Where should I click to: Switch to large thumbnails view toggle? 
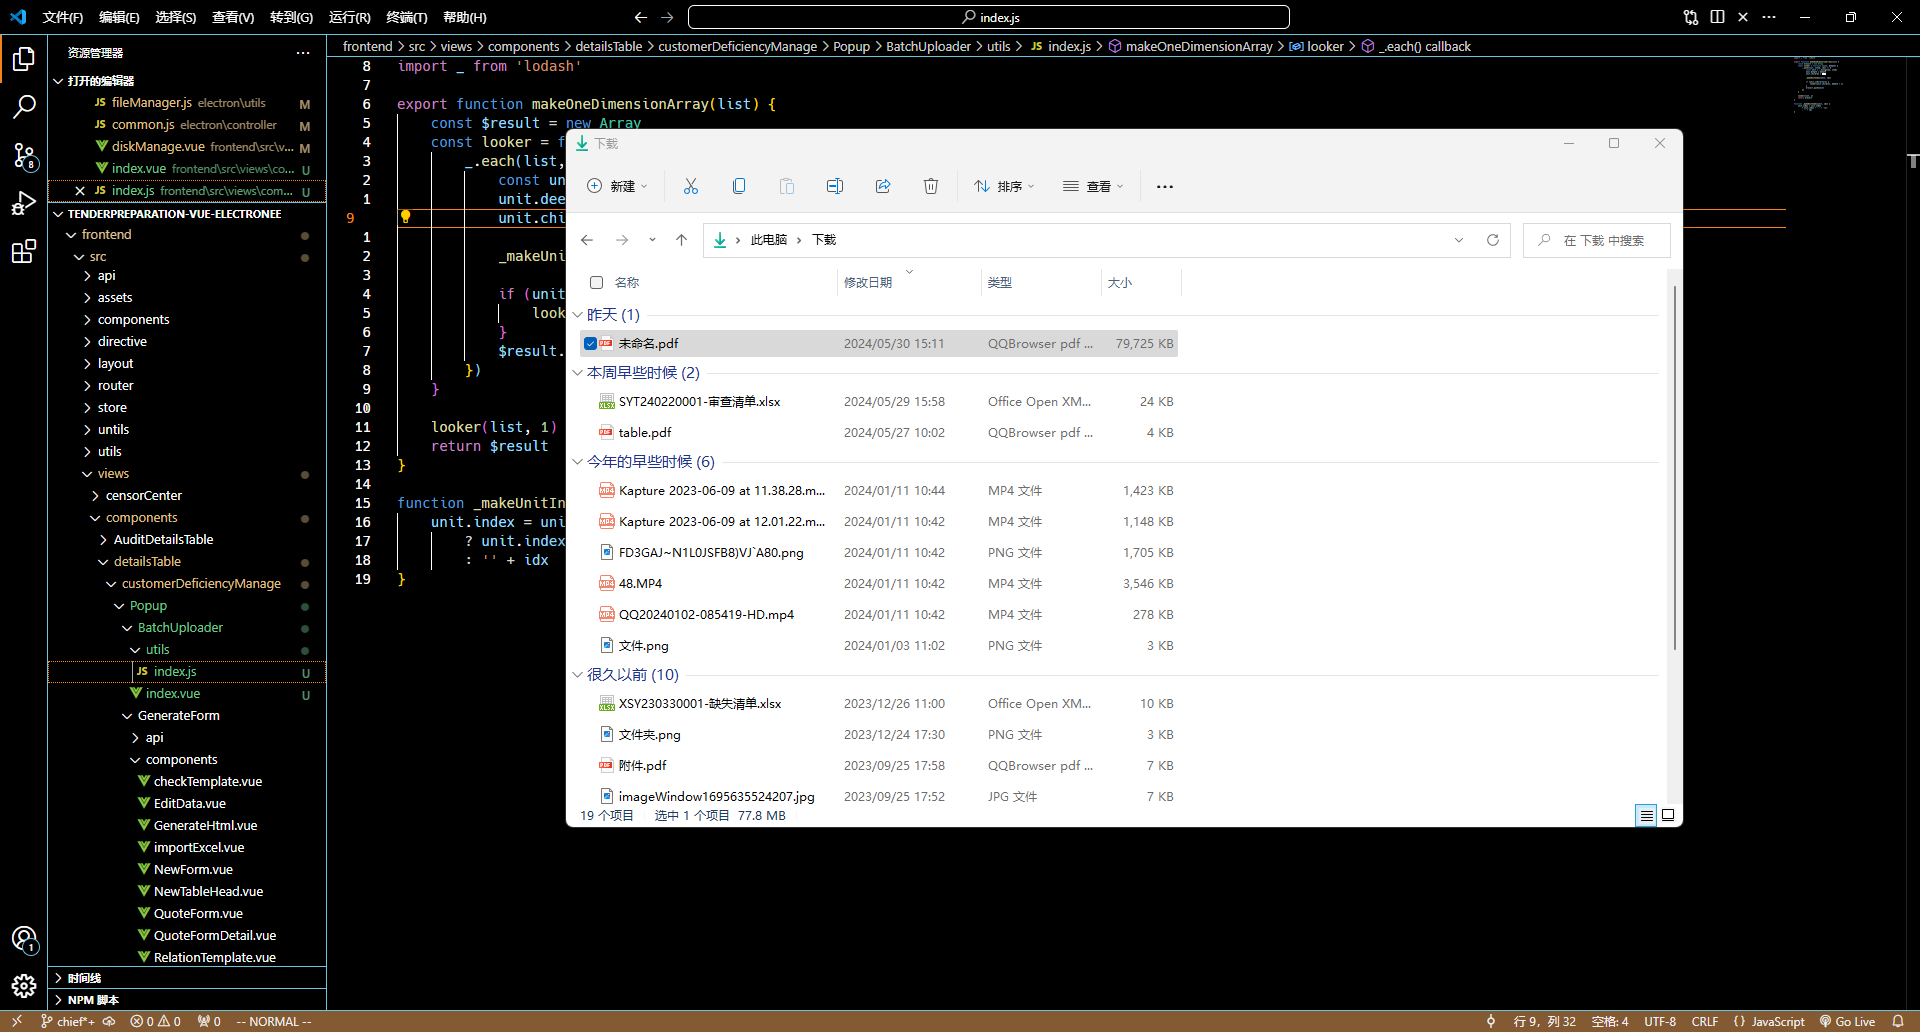pos(1668,815)
